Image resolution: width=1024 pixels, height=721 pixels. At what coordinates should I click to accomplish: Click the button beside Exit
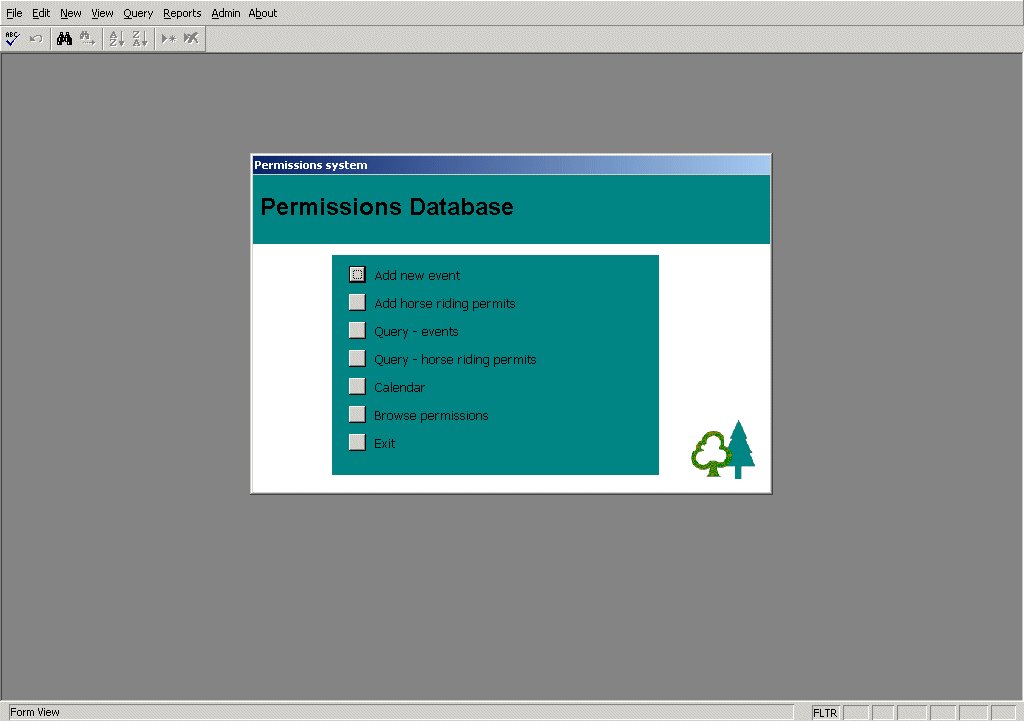click(x=357, y=443)
